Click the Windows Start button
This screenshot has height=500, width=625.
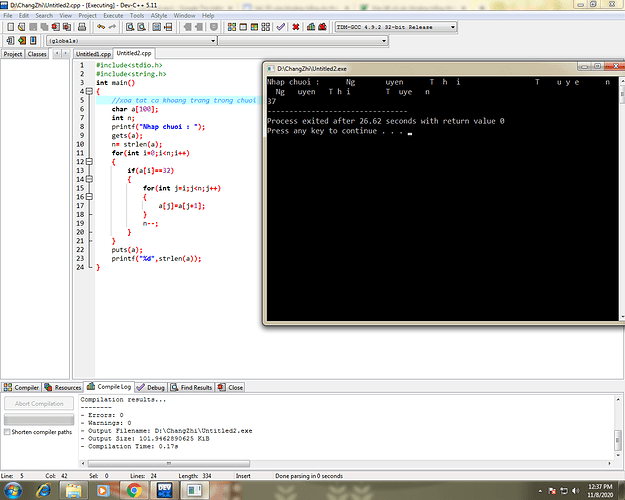[13, 490]
